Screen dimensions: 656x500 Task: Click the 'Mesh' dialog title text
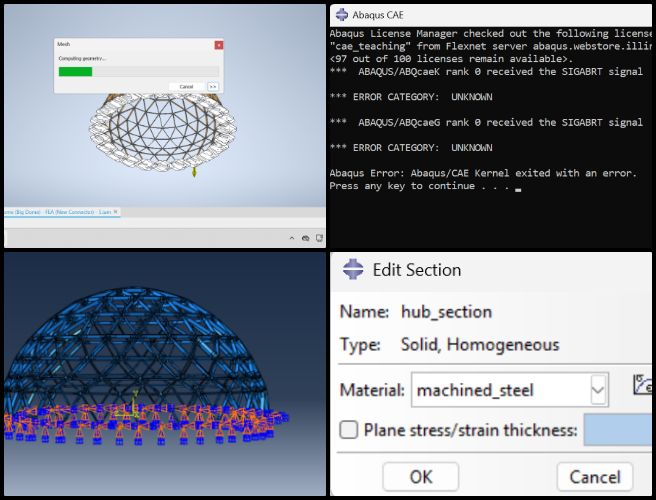coord(64,44)
